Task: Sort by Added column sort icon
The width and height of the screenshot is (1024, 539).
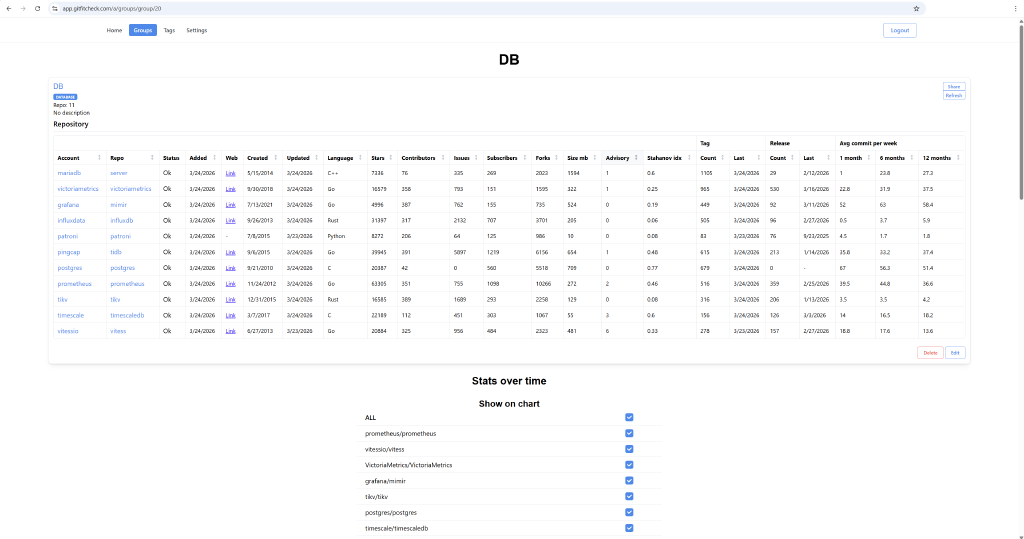Action: (214, 158)
